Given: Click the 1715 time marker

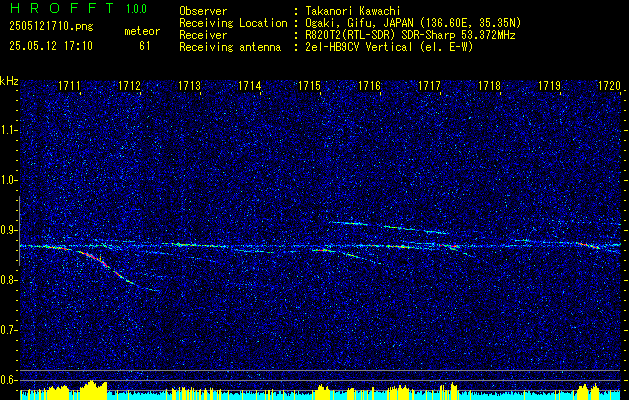Looking at the screenshot, I should [309, 85].
